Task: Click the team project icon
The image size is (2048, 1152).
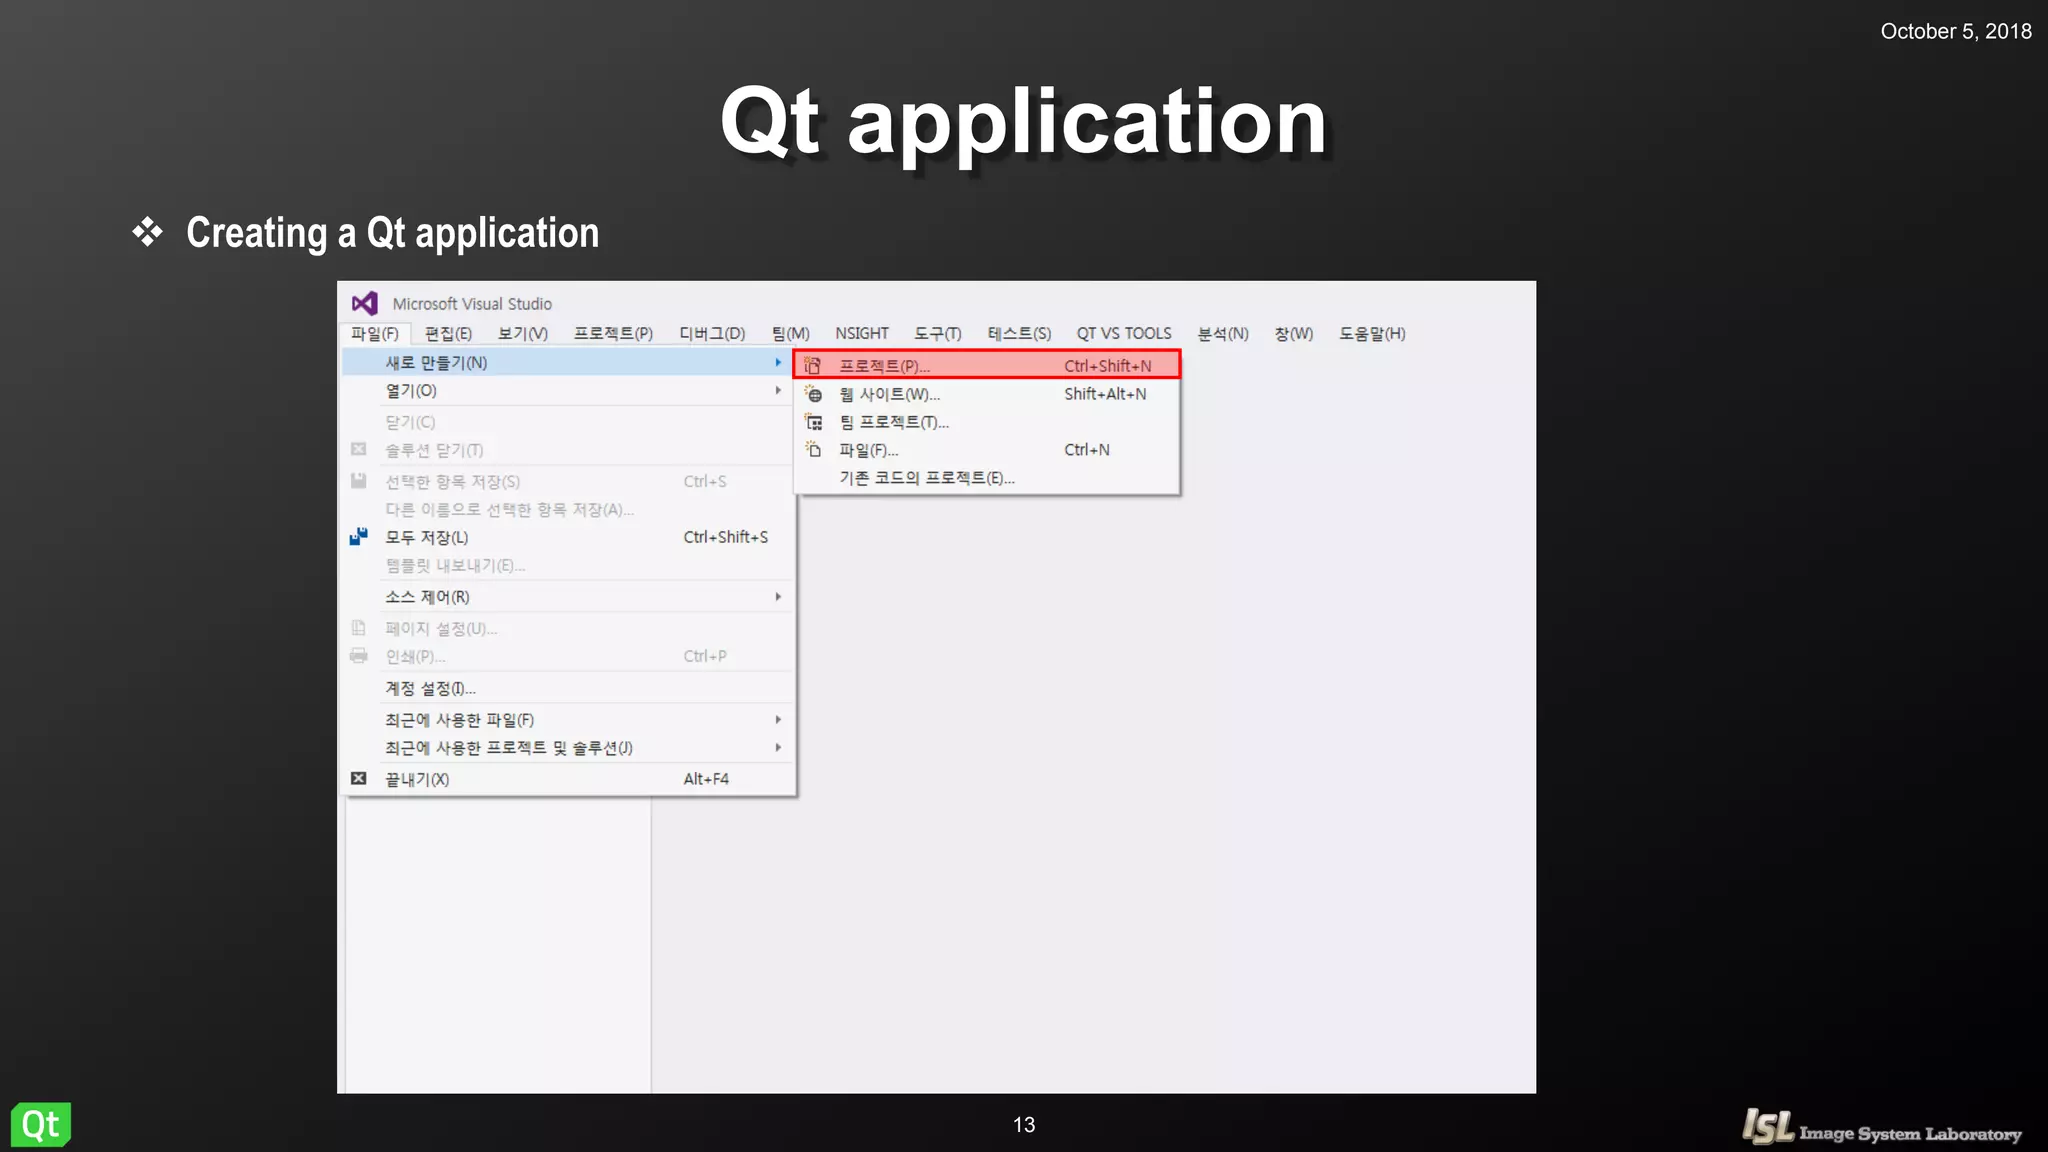Action: tap(814, 422)
